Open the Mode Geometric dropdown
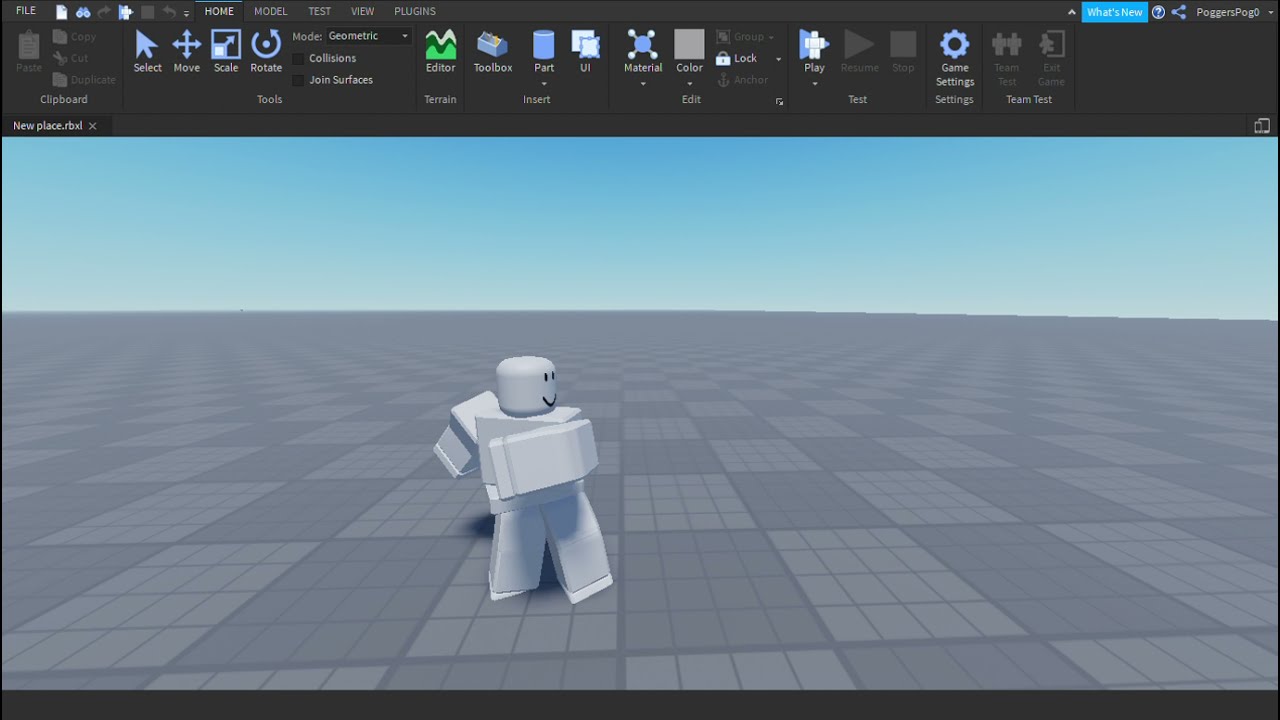The image size is (1280, 720). (x=368, y=36)
